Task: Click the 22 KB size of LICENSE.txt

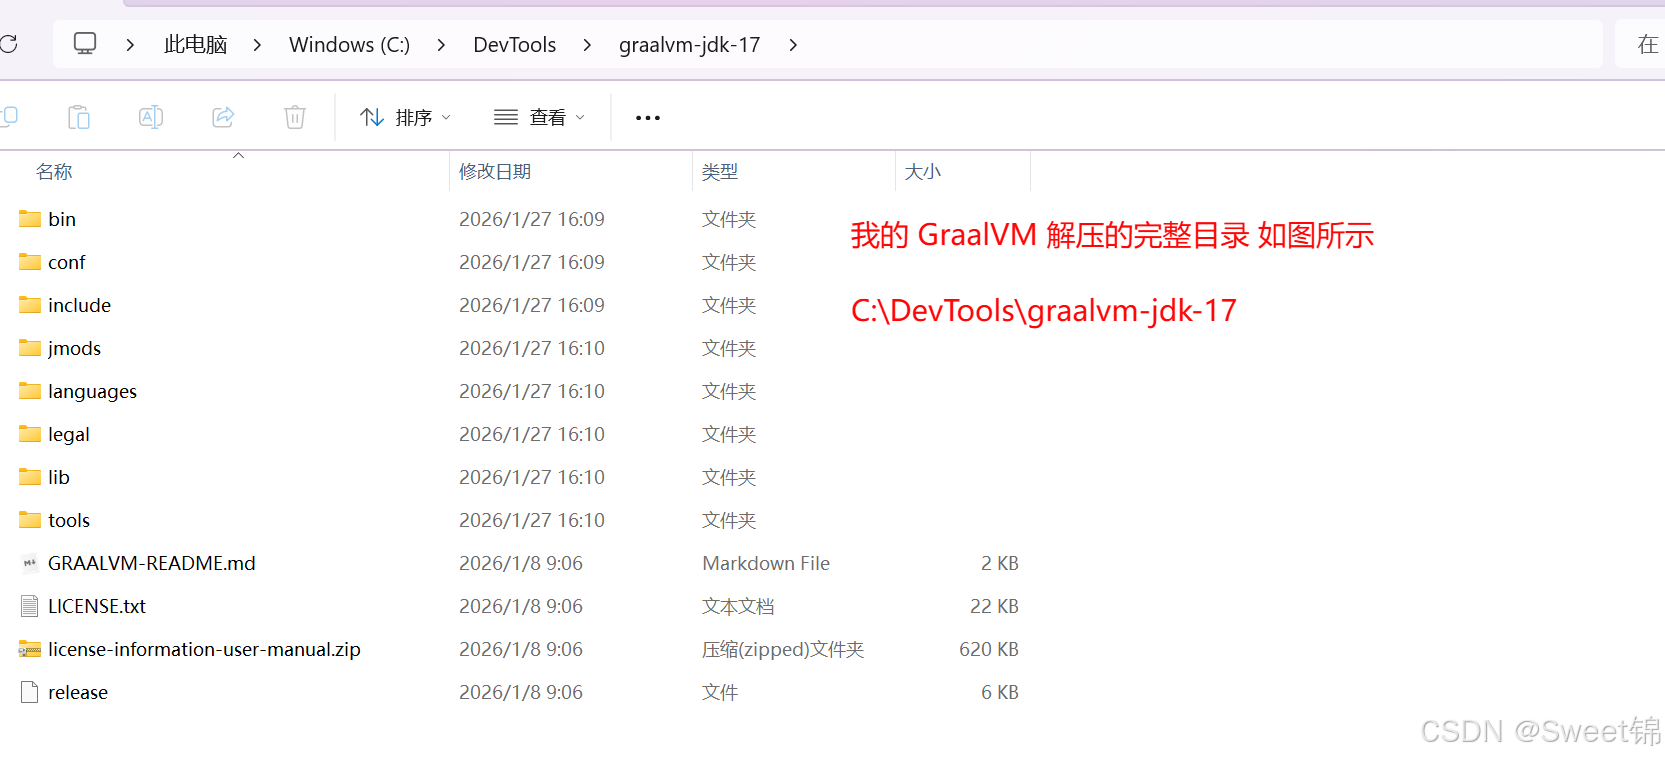Action: pyautogui.click(x=994, y=606)
